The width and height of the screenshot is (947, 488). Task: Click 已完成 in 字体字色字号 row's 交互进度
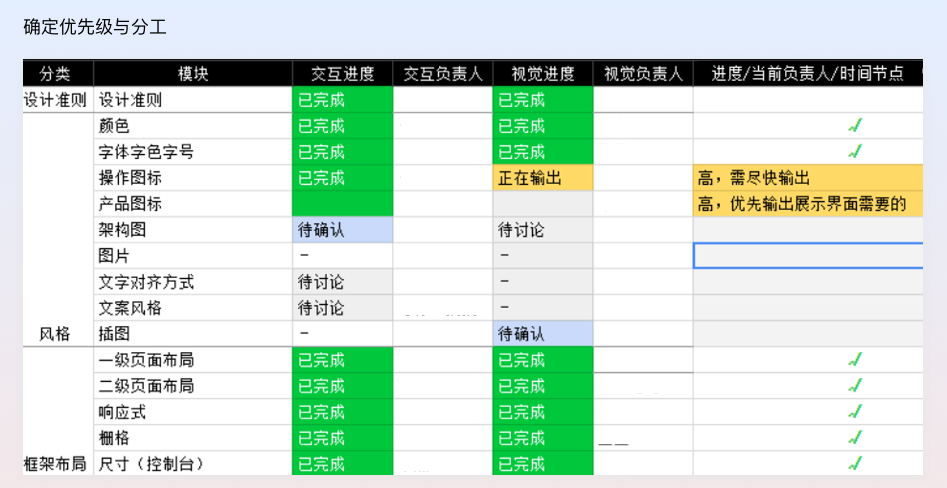(x=342, y=152)
